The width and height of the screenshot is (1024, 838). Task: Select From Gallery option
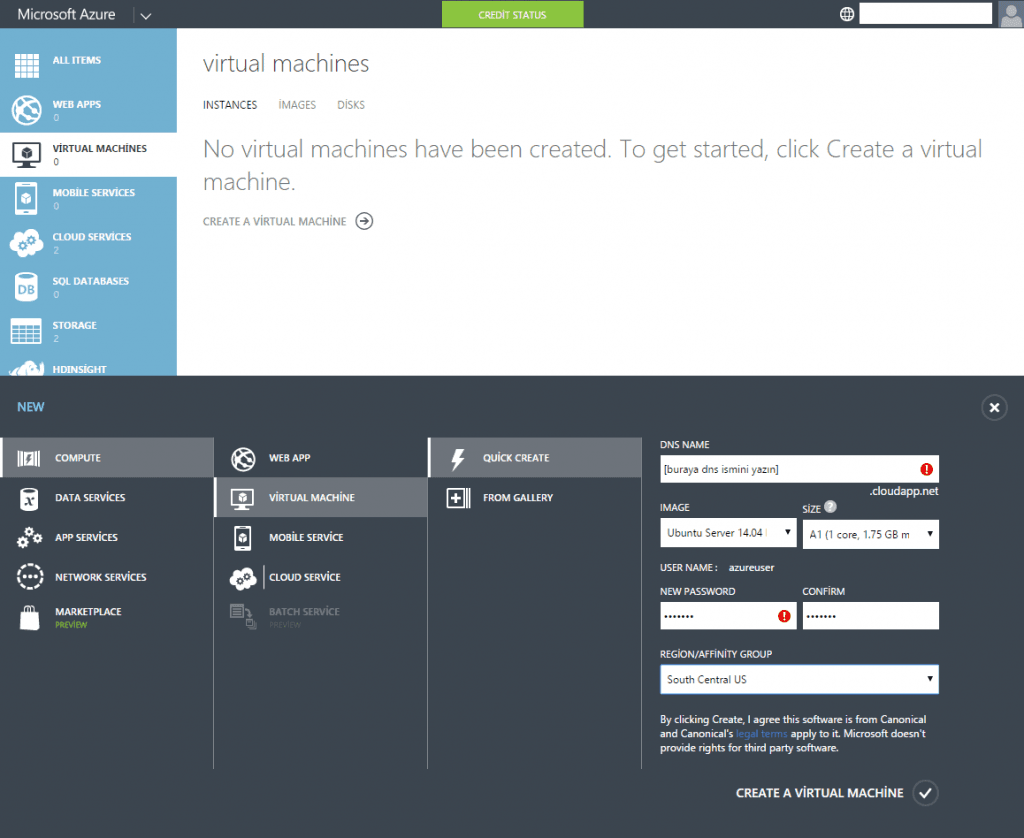tap(517, 497)
